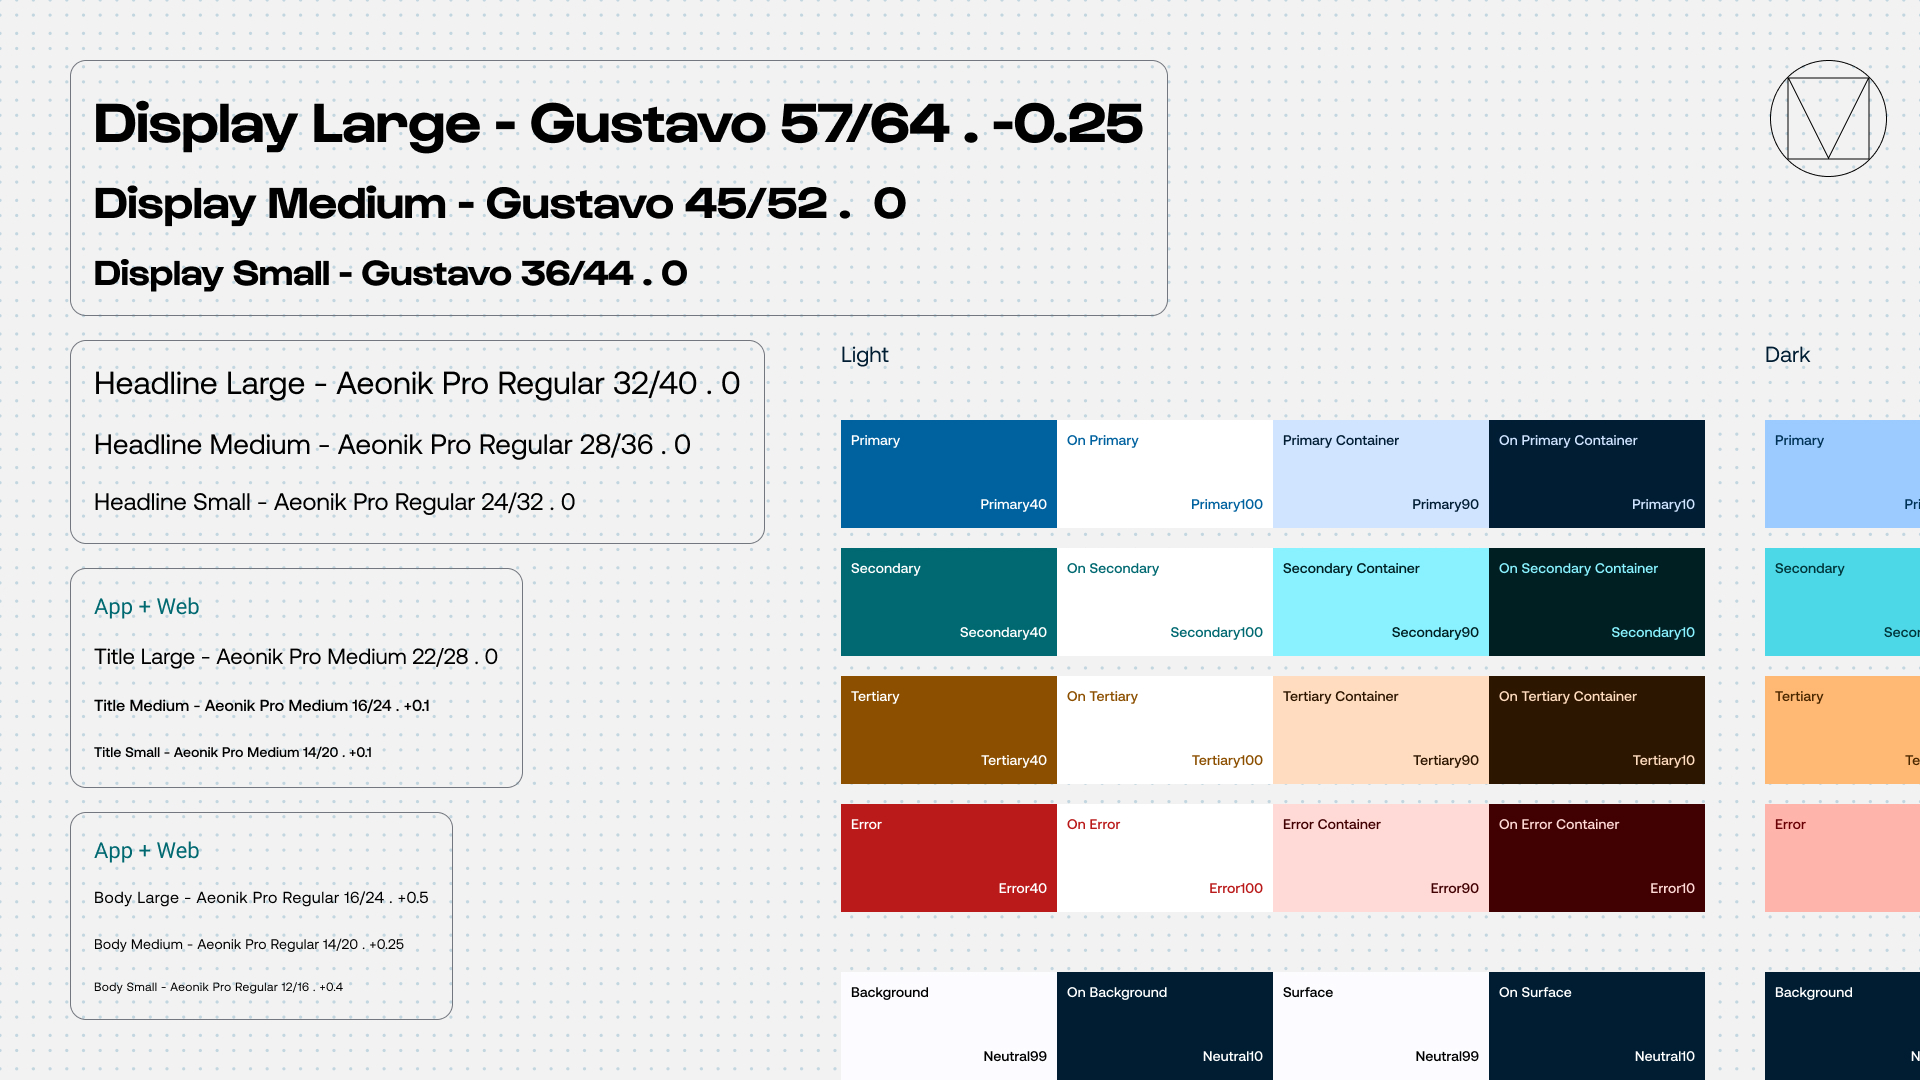Screen dimensions: 1920x1080
Task: Click App + Web label above Body Large
Action: 147,851
